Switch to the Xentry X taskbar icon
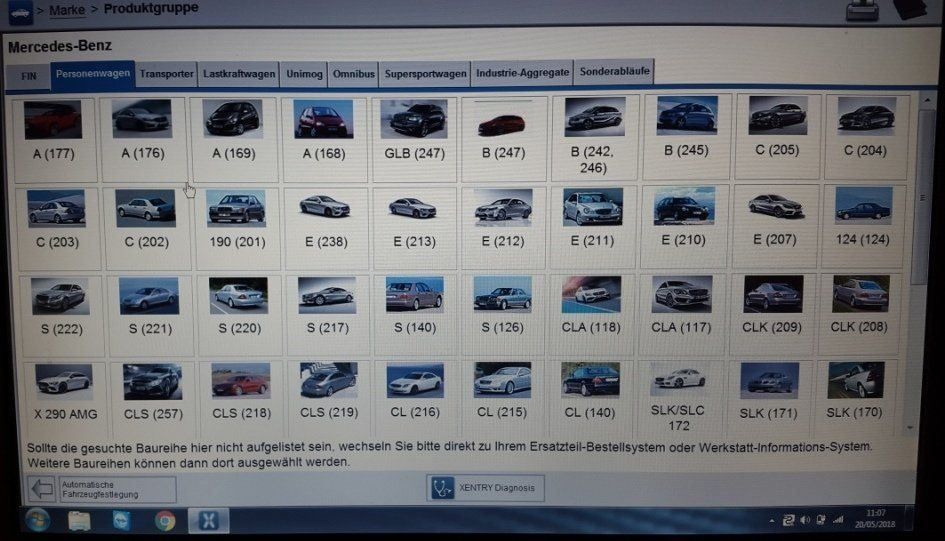This screenshot has width=945, height=541. point(208,520)
